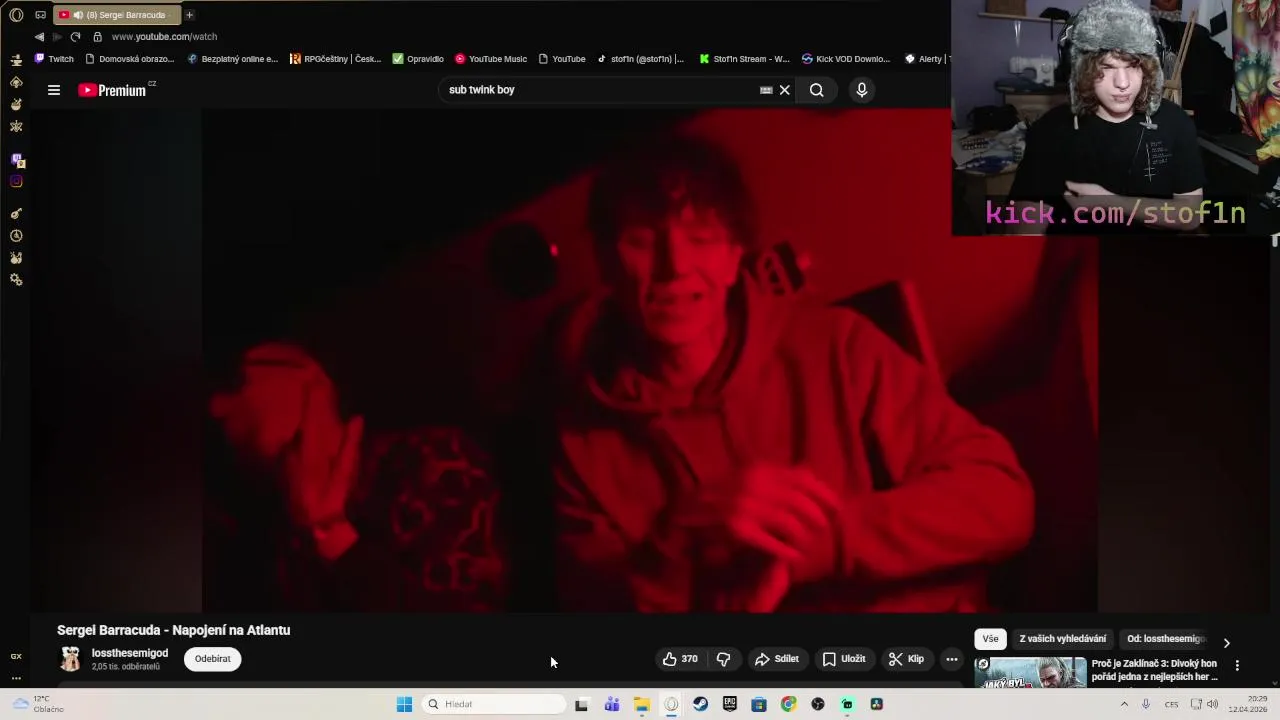Subscribe with the Odebírat button
The height and width of the screenshot is (720, 1280).
[212, 659]
